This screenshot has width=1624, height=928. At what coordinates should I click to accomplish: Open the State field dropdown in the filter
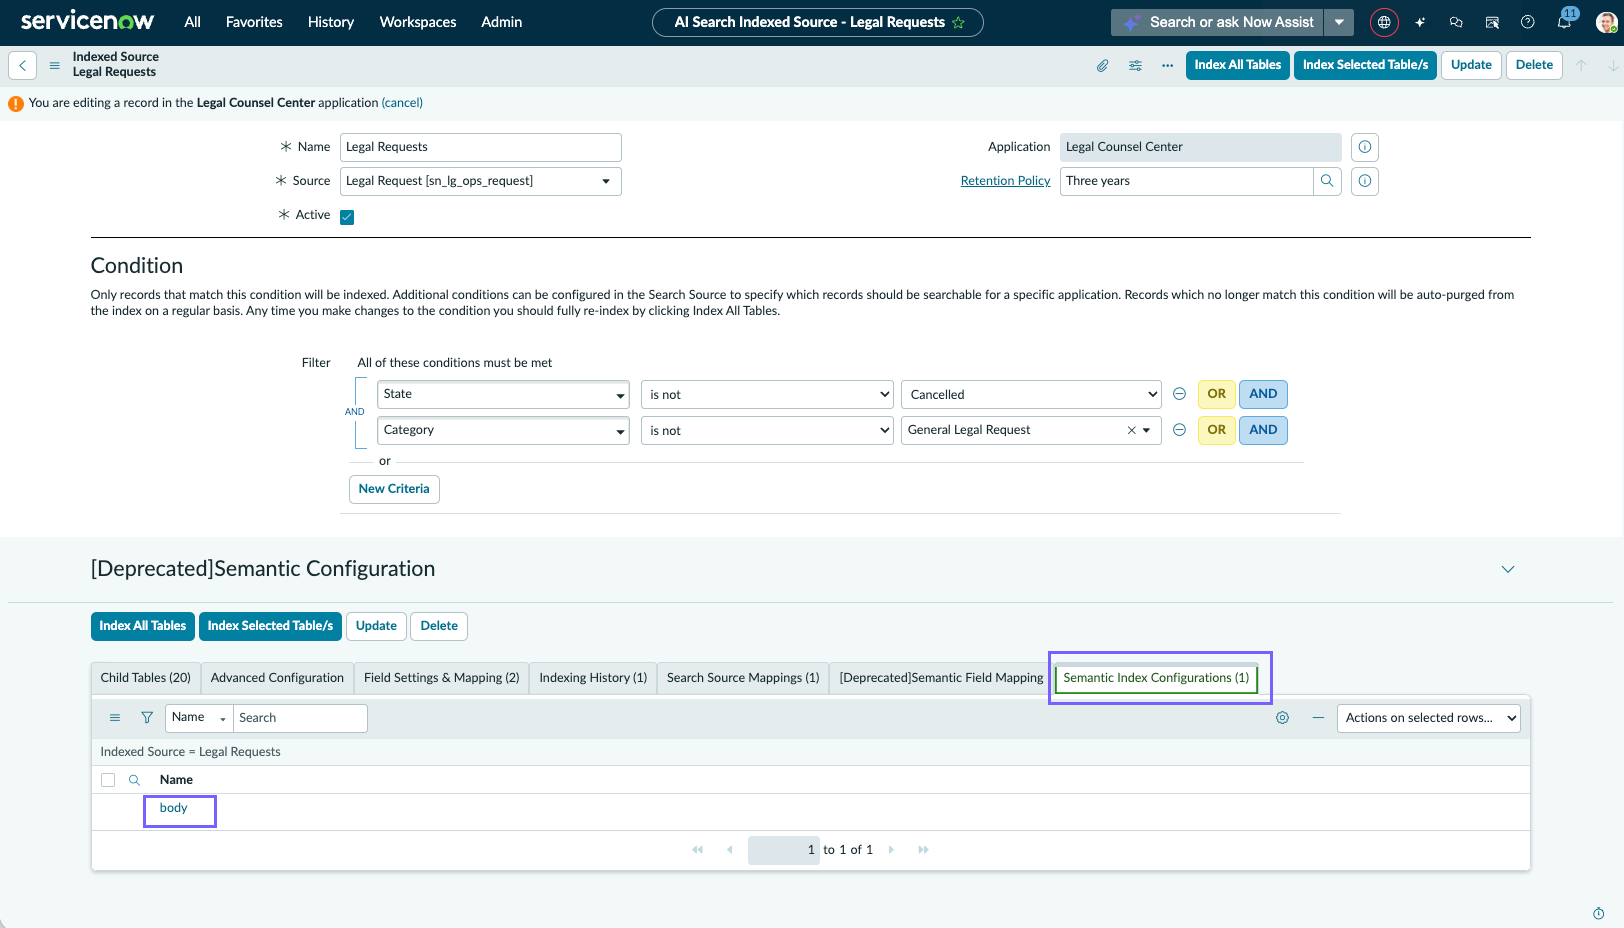pos(503,394)
